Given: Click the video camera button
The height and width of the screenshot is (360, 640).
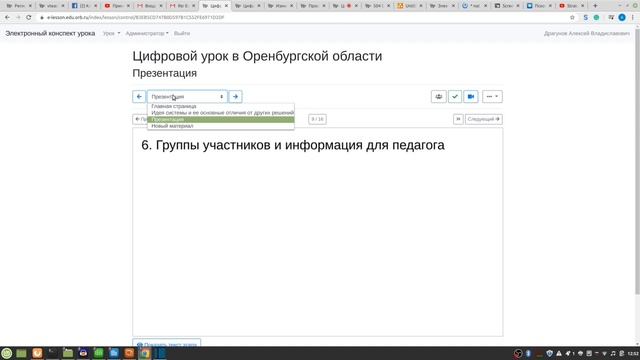Looking at the screenshot, I should point(471,97).
